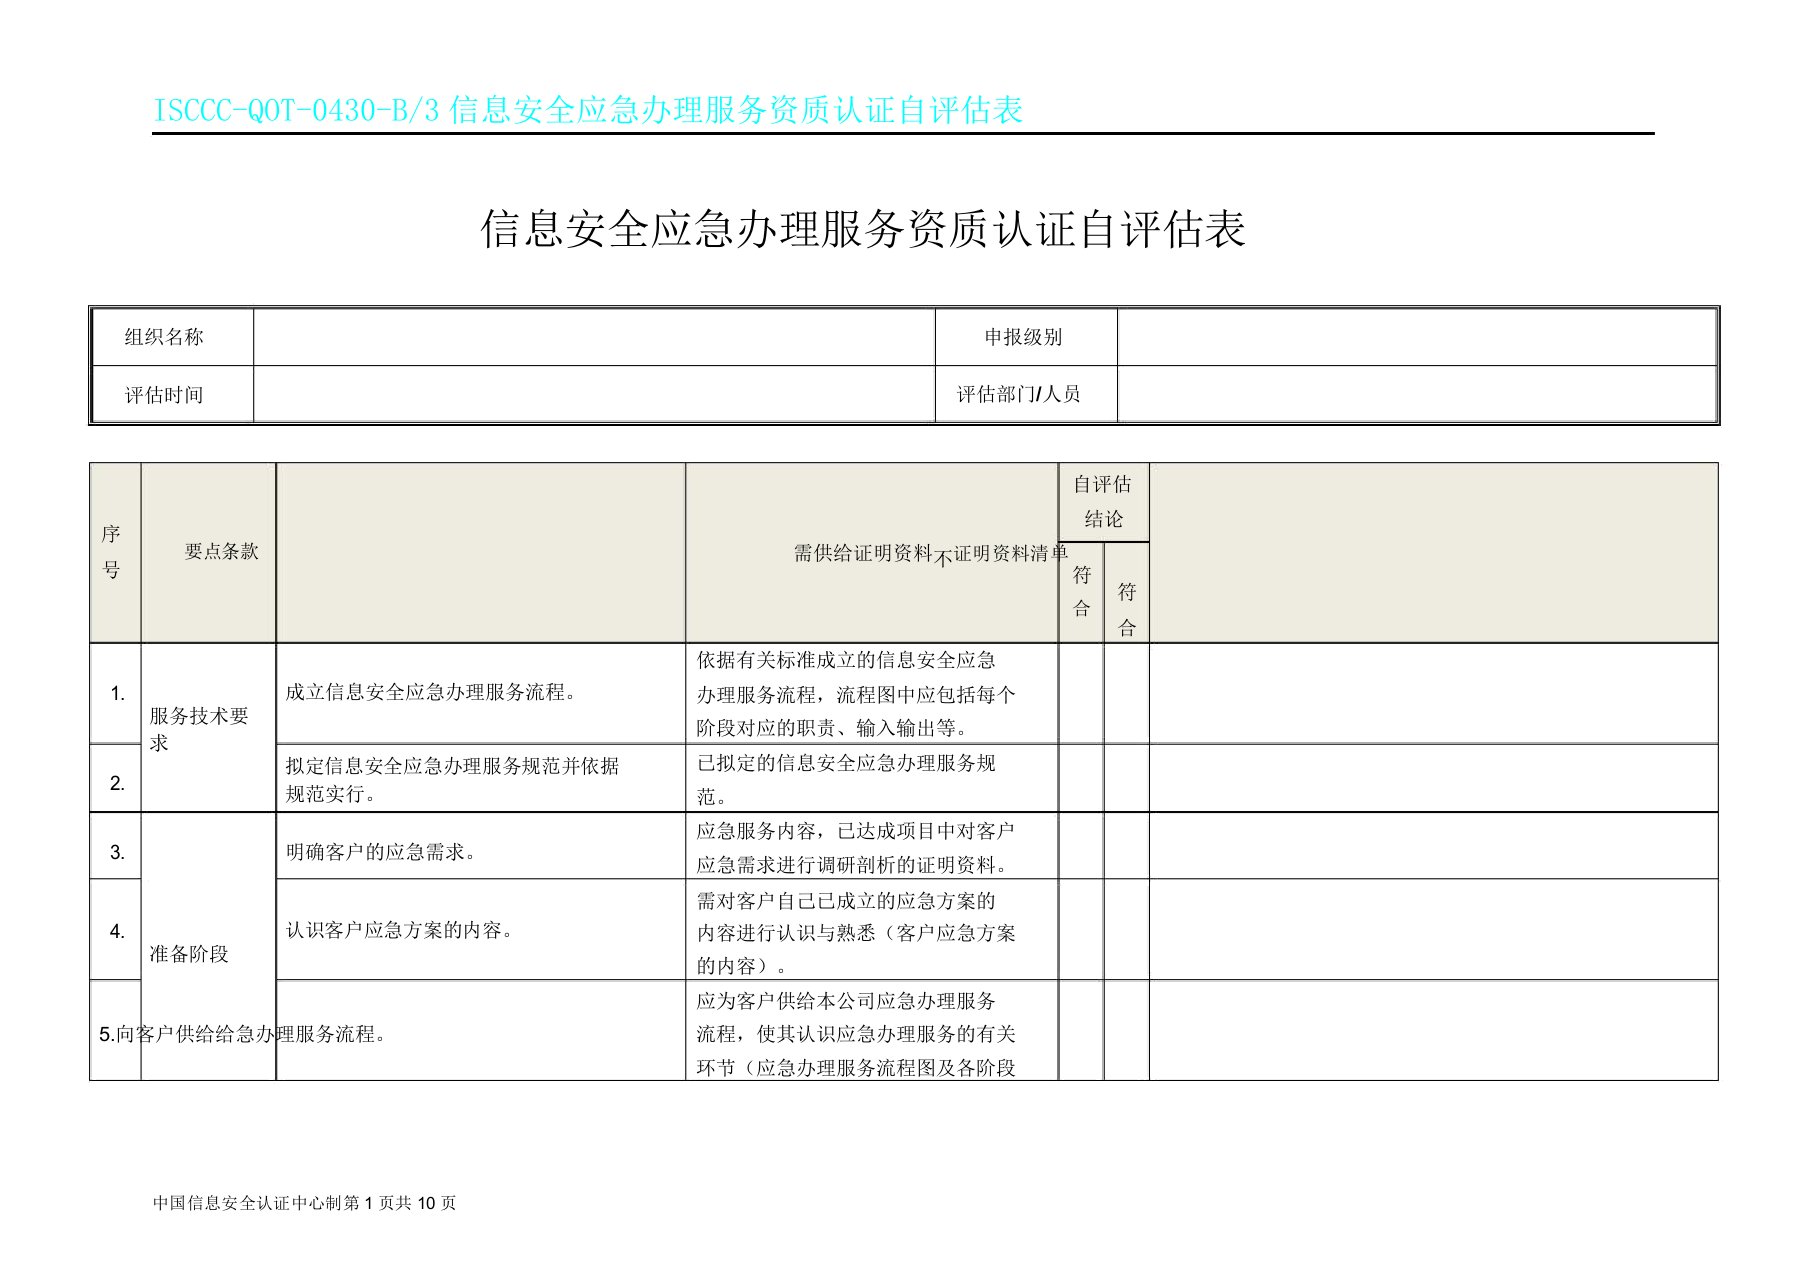Click first conclusion cell in row 1
This screenshot has width=1804, height=1274.
(x=1081, y=693)
